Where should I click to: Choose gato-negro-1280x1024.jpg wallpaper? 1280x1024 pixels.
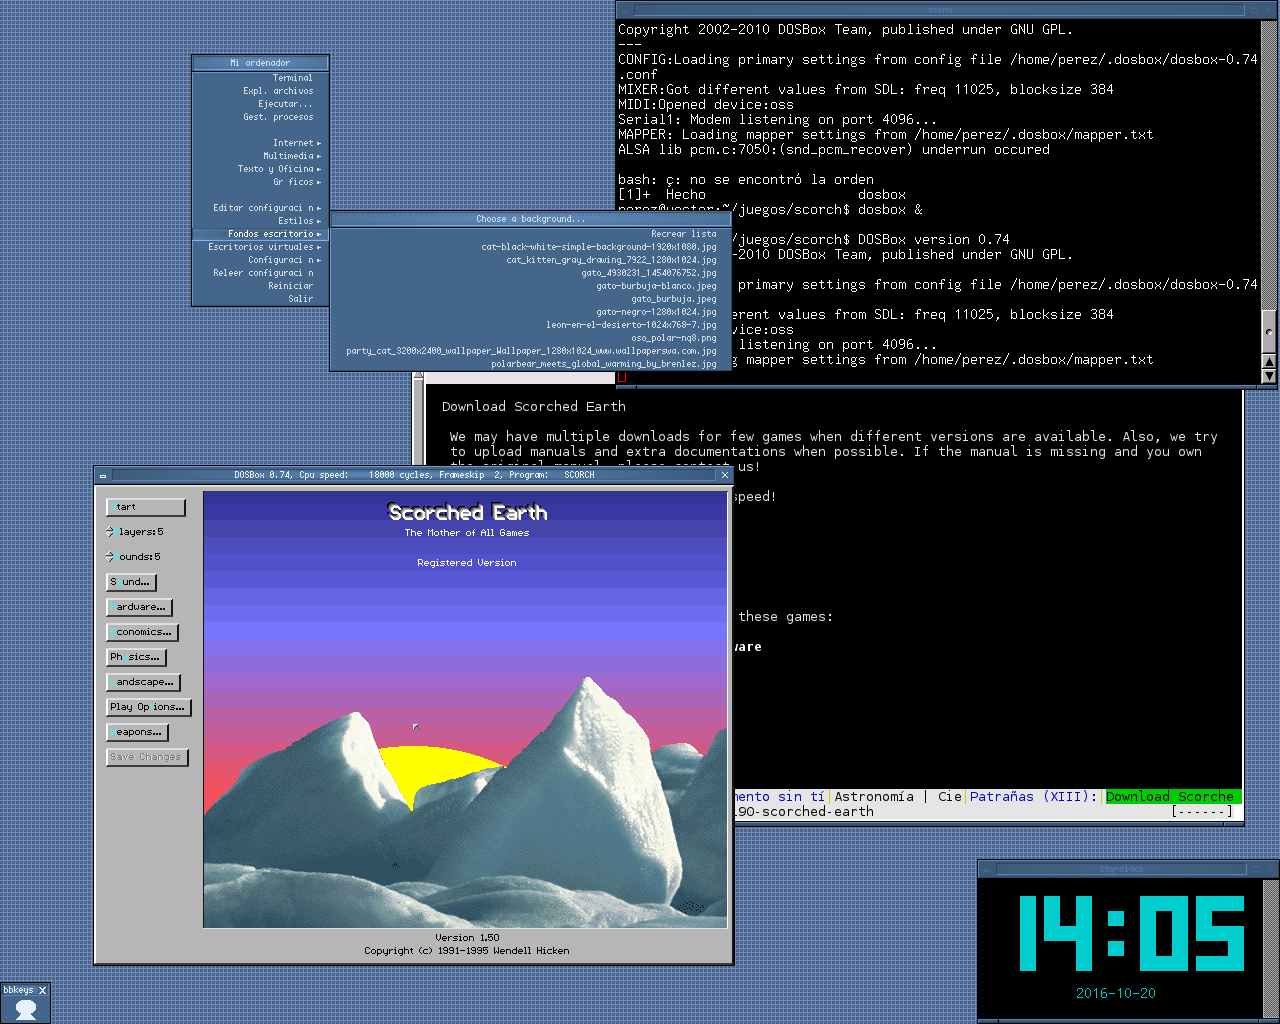tap(531, 312)
